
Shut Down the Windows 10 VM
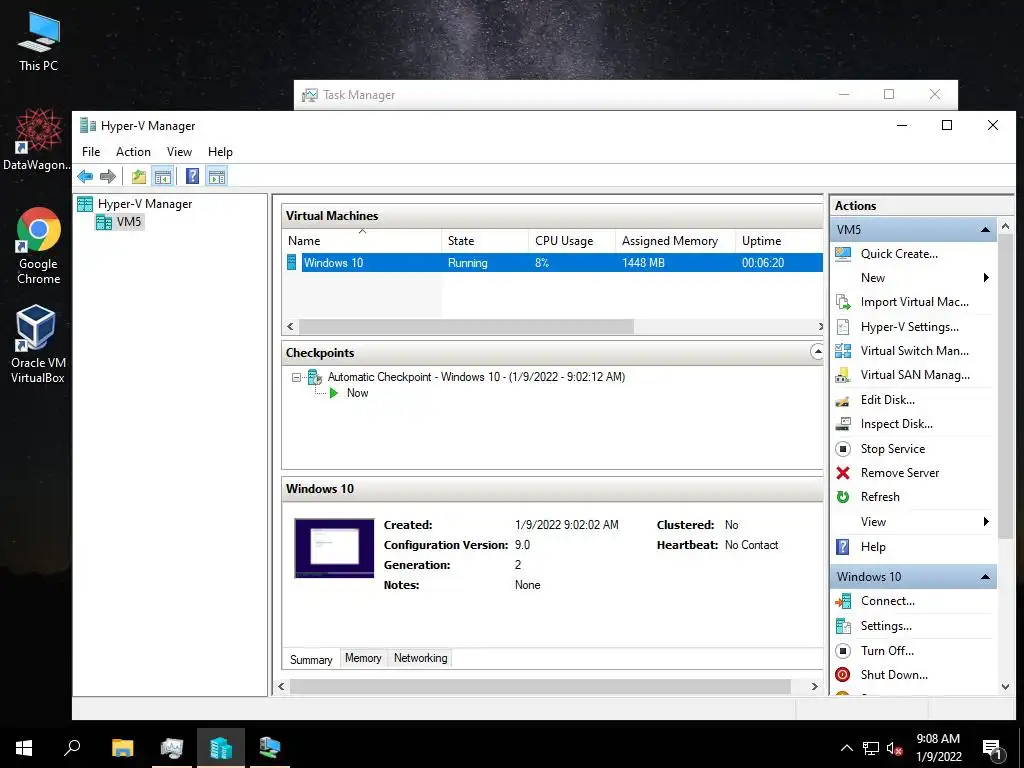(x=894, y=675)
